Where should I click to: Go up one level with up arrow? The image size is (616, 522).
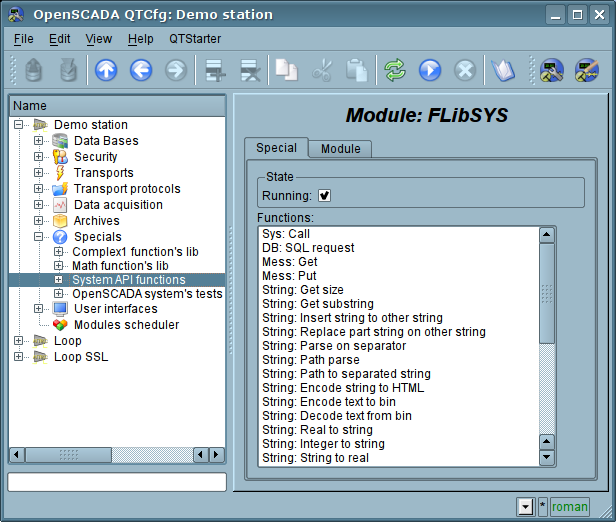point(106,70)
